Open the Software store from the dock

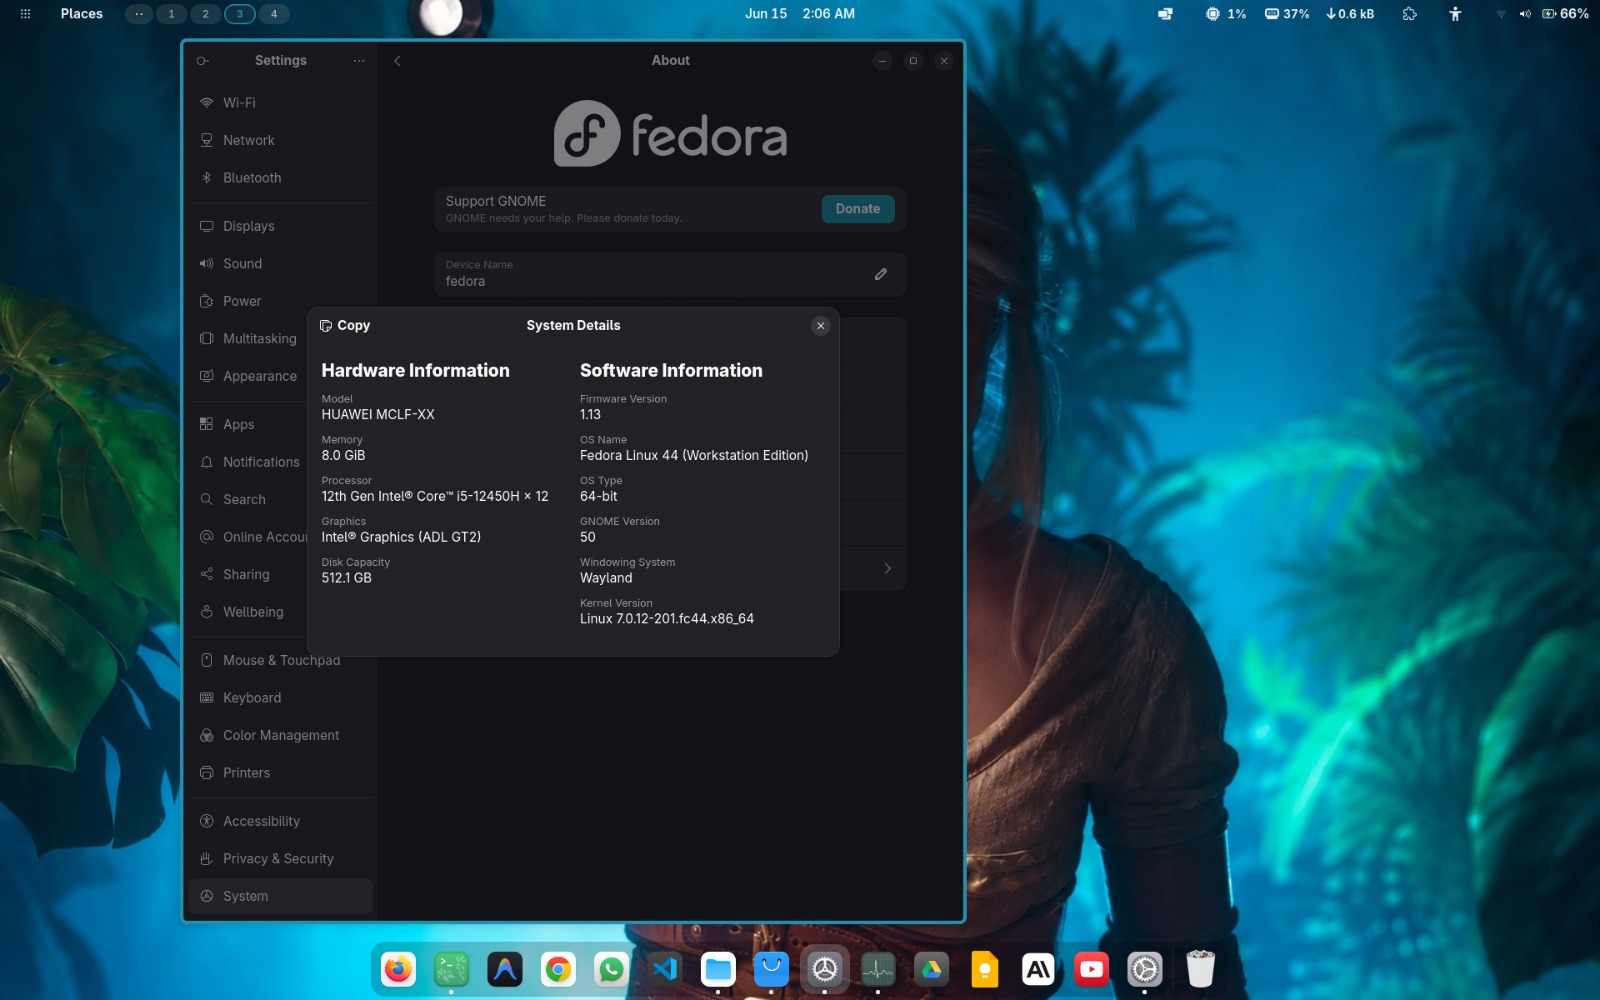pos(771,969)
